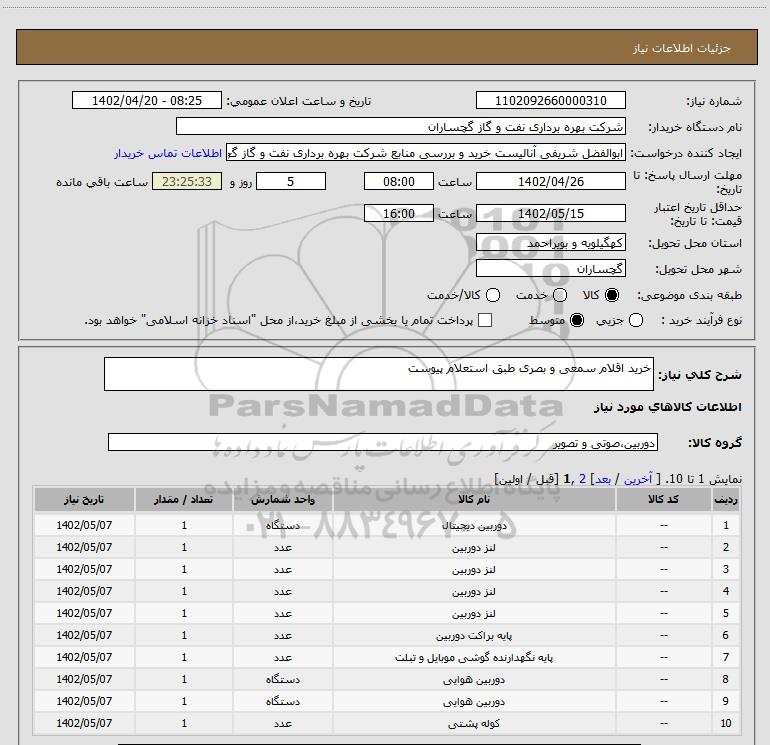770x745 pixels.
Task: Click the جزئیات اطلاعات نیاز page header
Action: click(682, 48)
